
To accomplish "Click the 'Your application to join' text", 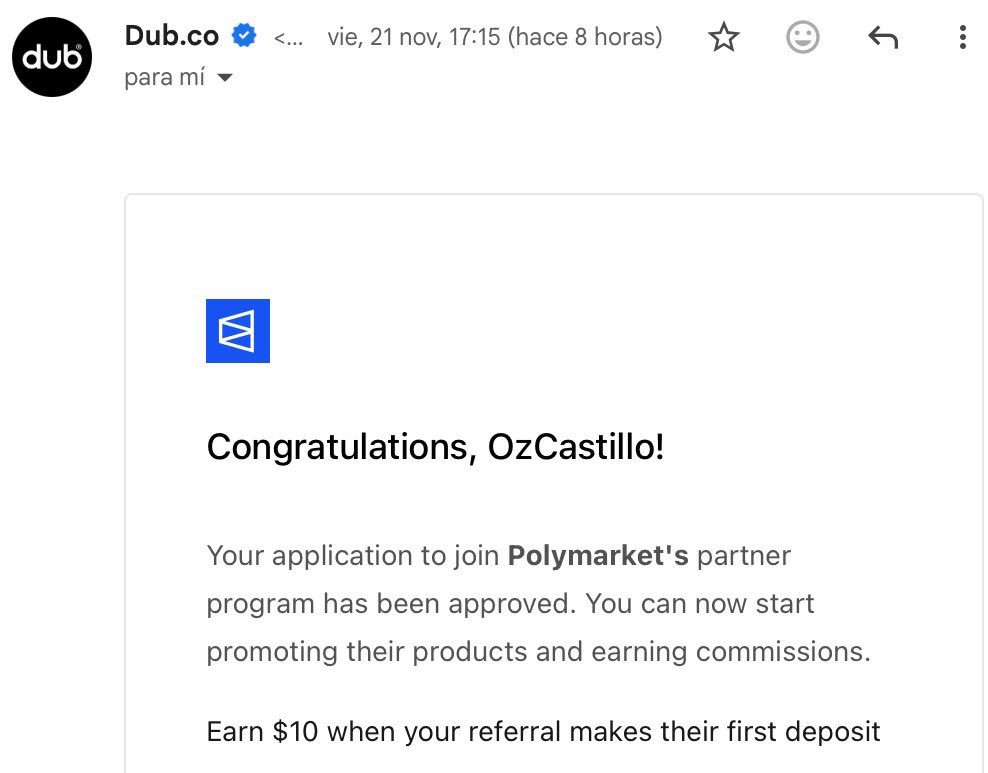I will [x=353, y=555].
